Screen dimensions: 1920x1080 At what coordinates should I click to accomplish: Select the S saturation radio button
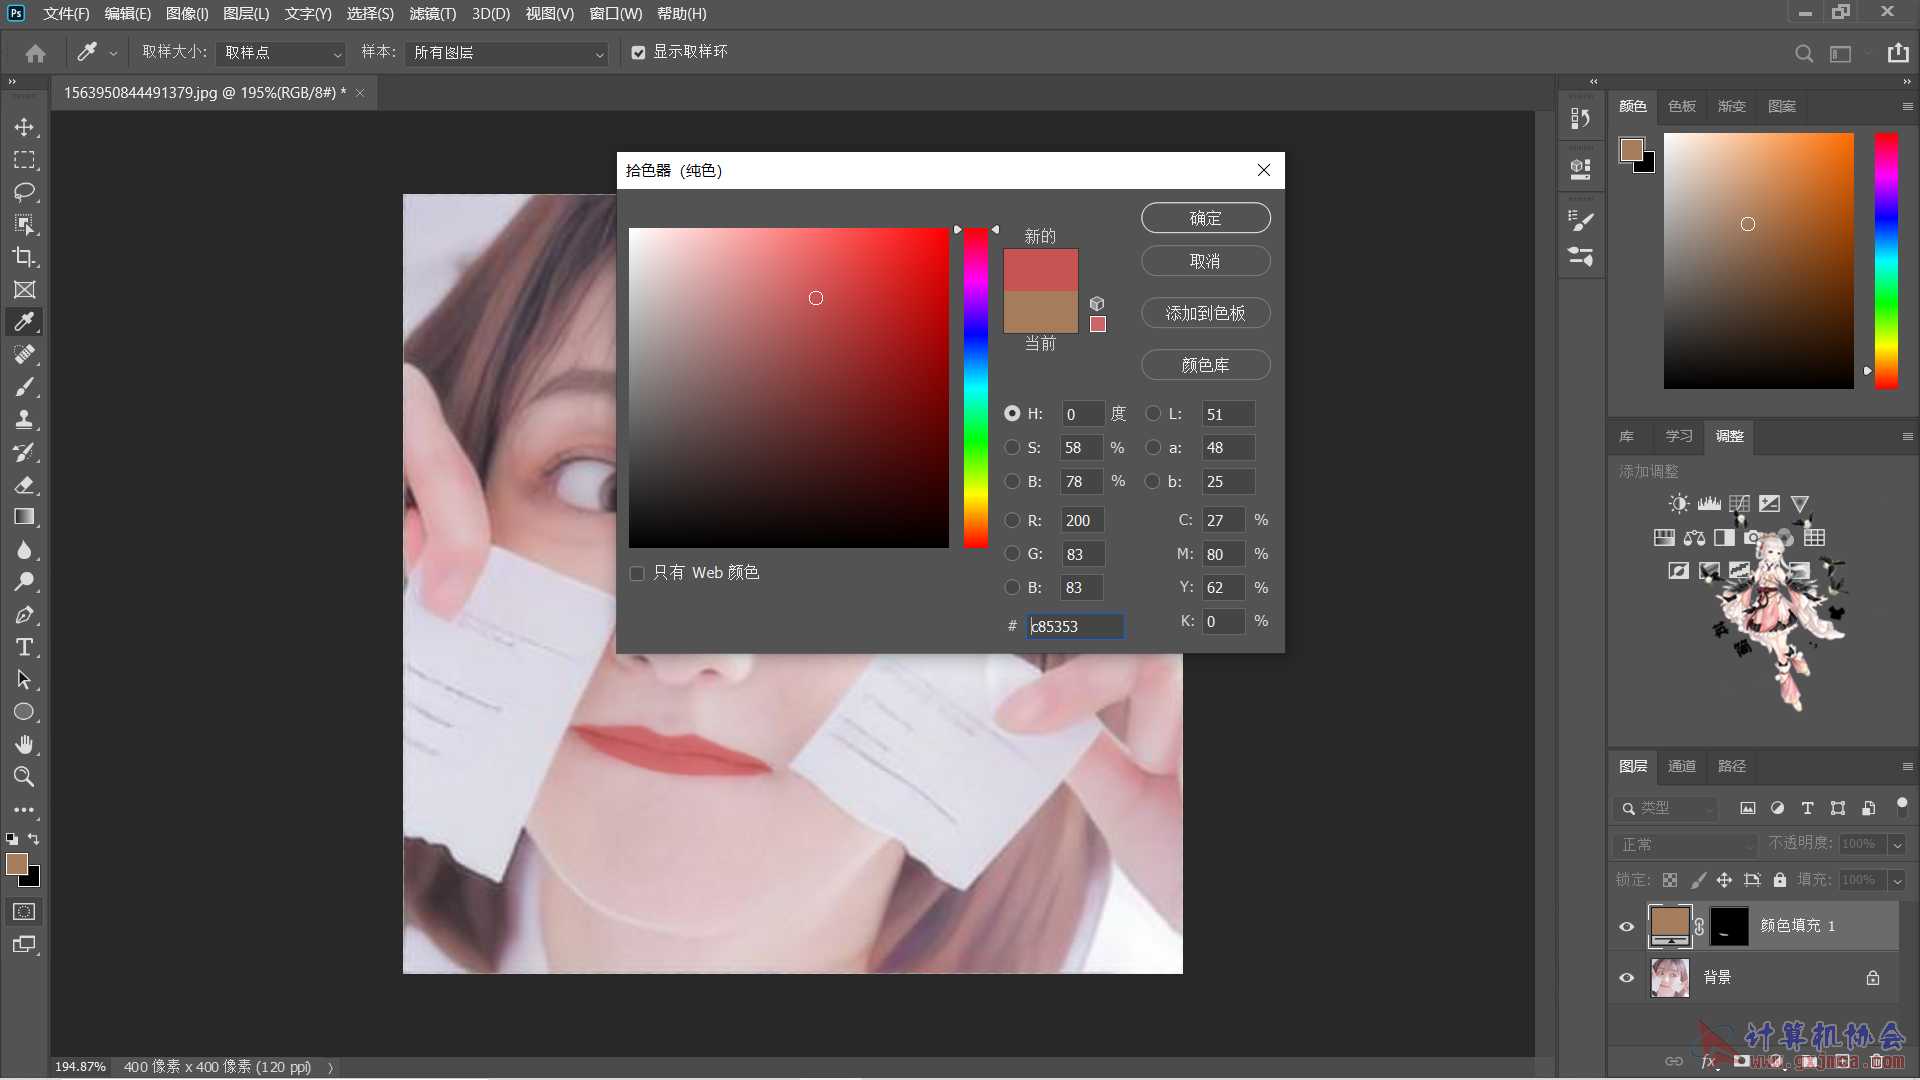(x=1012, y=448)
